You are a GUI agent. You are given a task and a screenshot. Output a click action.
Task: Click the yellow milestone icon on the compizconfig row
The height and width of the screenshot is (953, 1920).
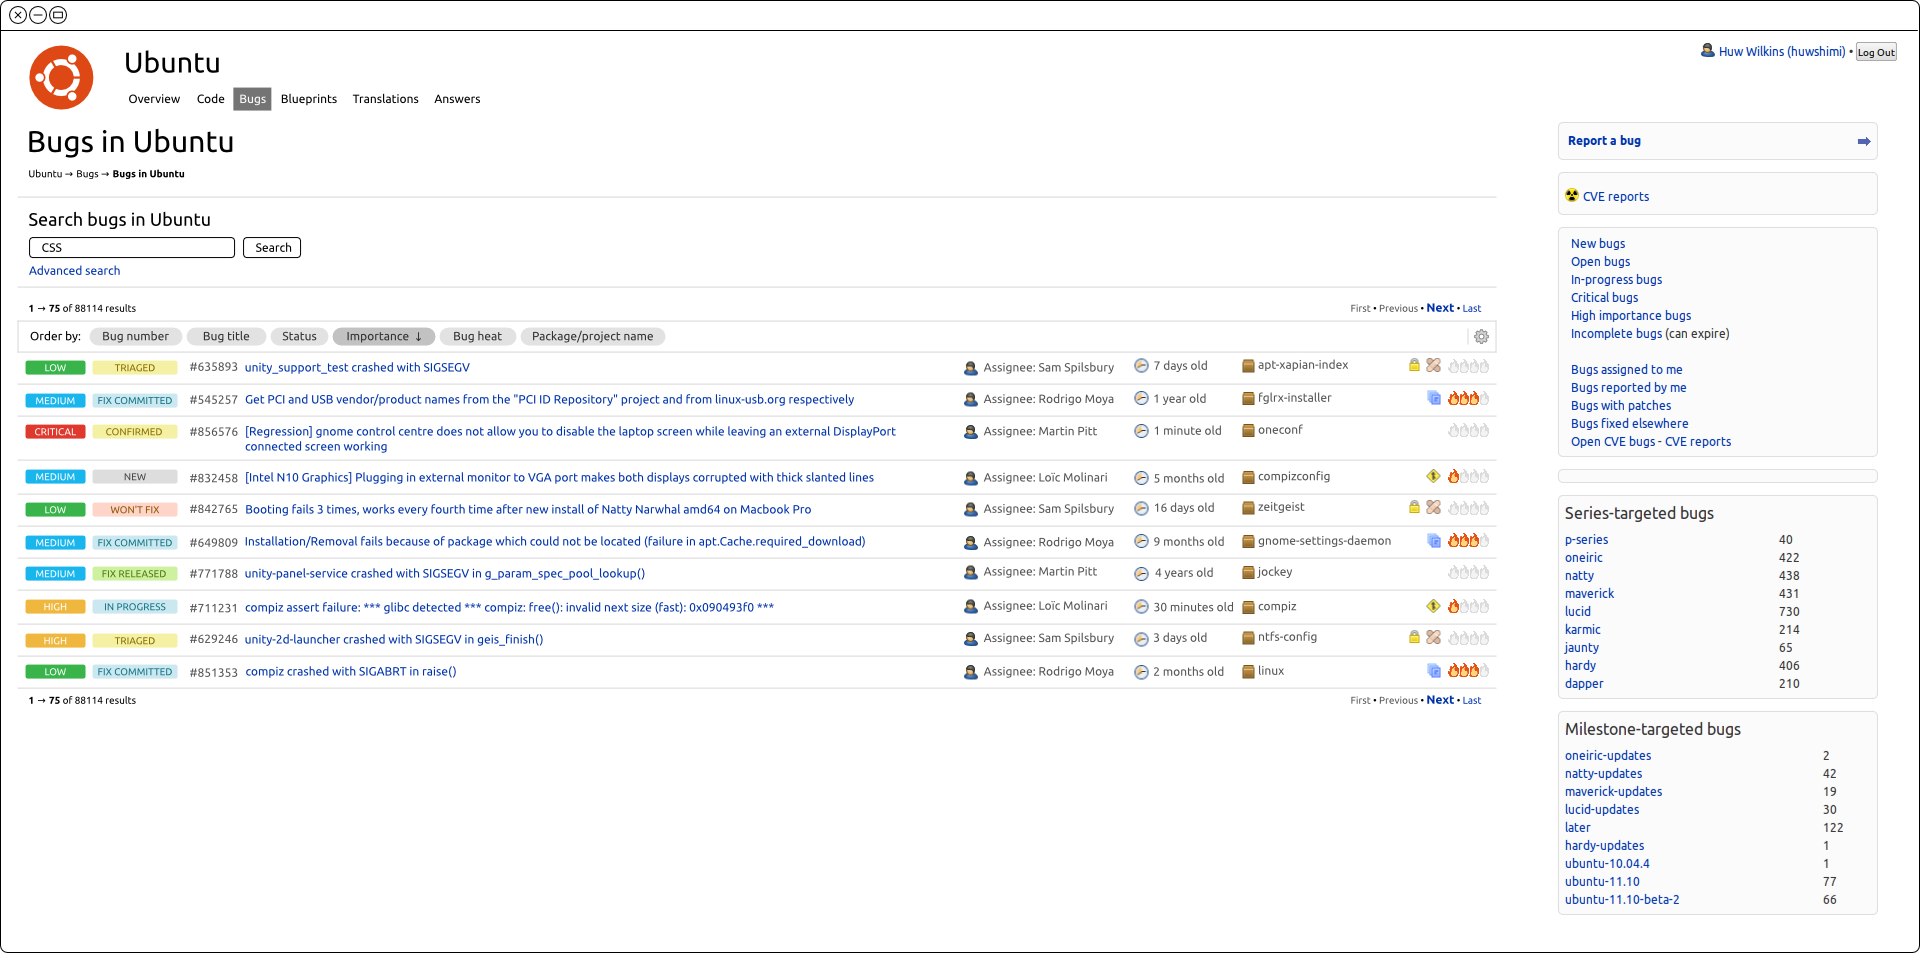[x=1433, y=477]
